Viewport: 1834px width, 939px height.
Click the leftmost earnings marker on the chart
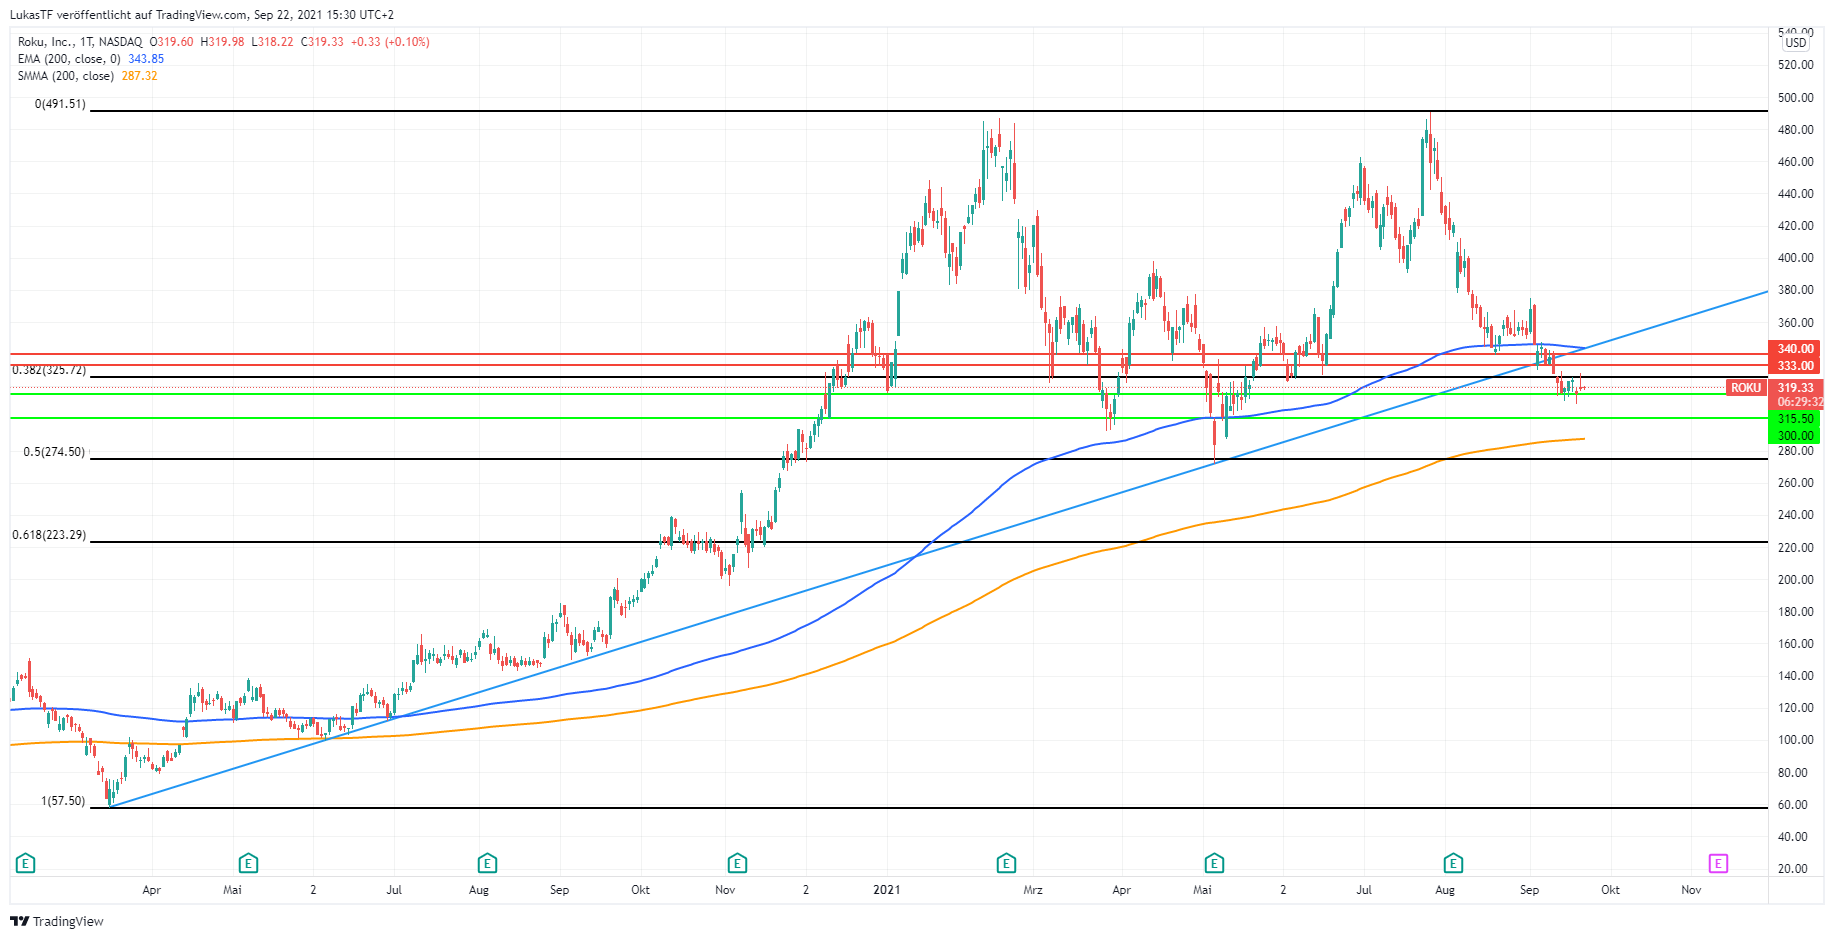point(26,863)
